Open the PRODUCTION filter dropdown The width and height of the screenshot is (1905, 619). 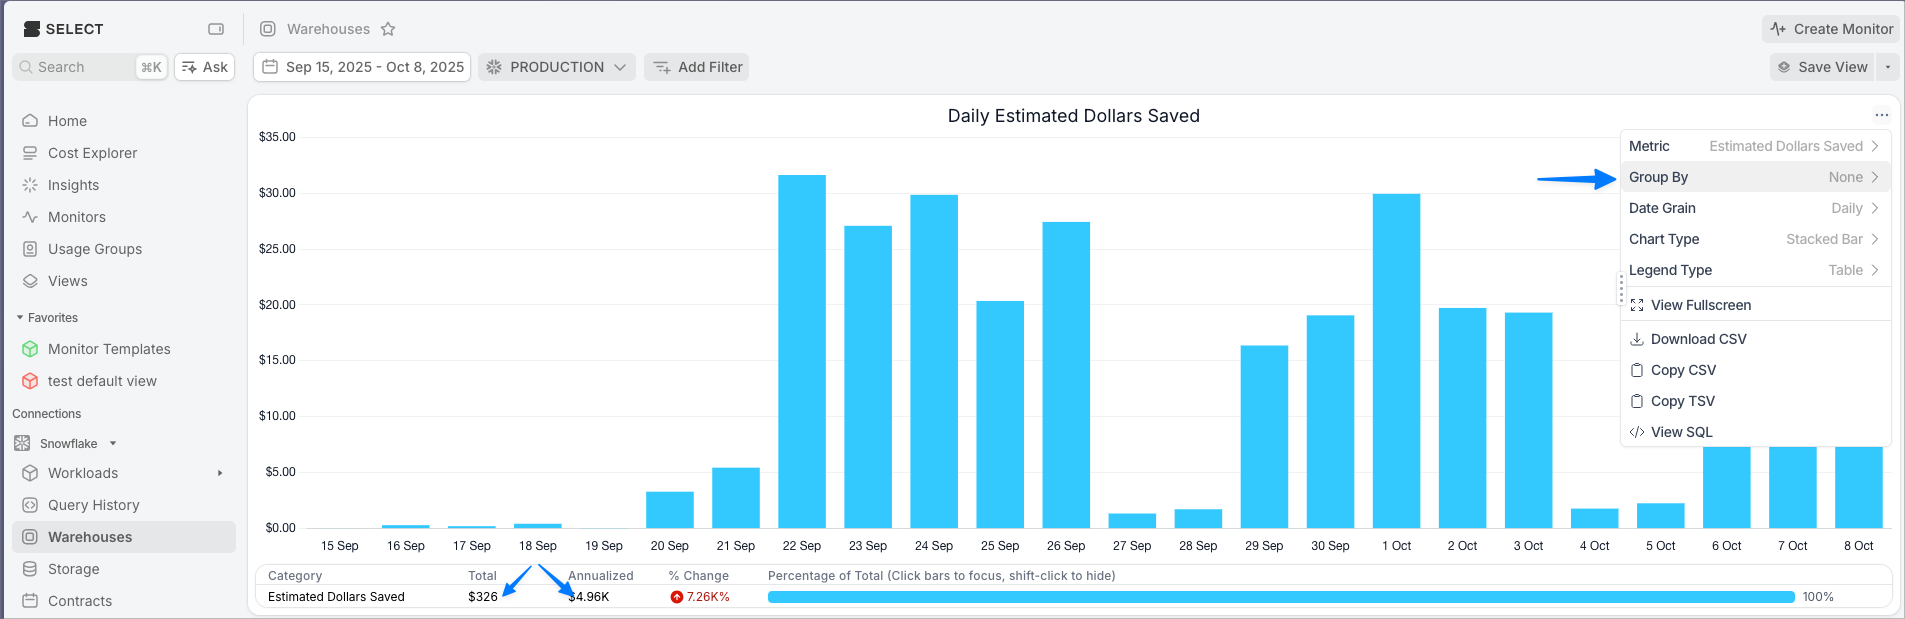pyautogui.click(x=556, y=67)
